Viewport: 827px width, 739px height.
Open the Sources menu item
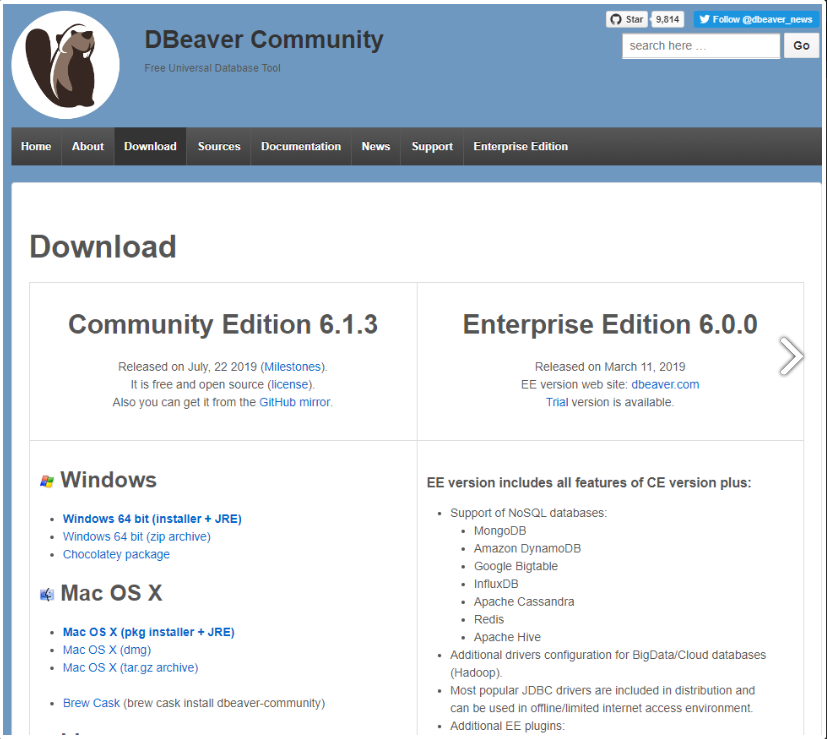219,146
